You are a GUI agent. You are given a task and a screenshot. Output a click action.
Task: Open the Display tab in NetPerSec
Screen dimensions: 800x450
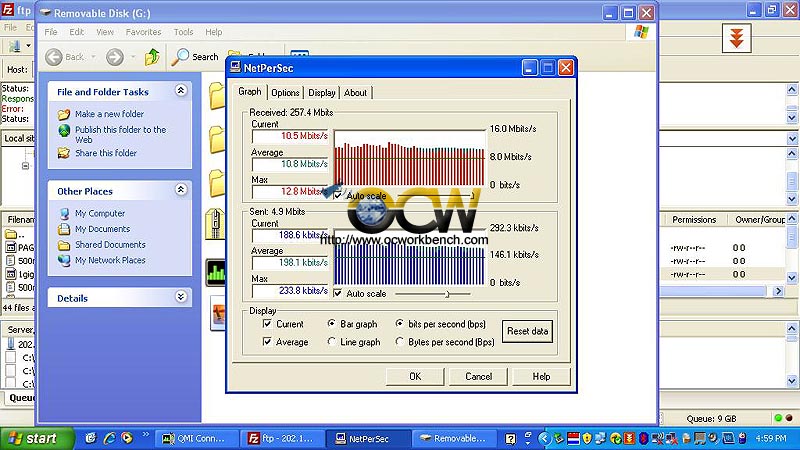point(322,93)
